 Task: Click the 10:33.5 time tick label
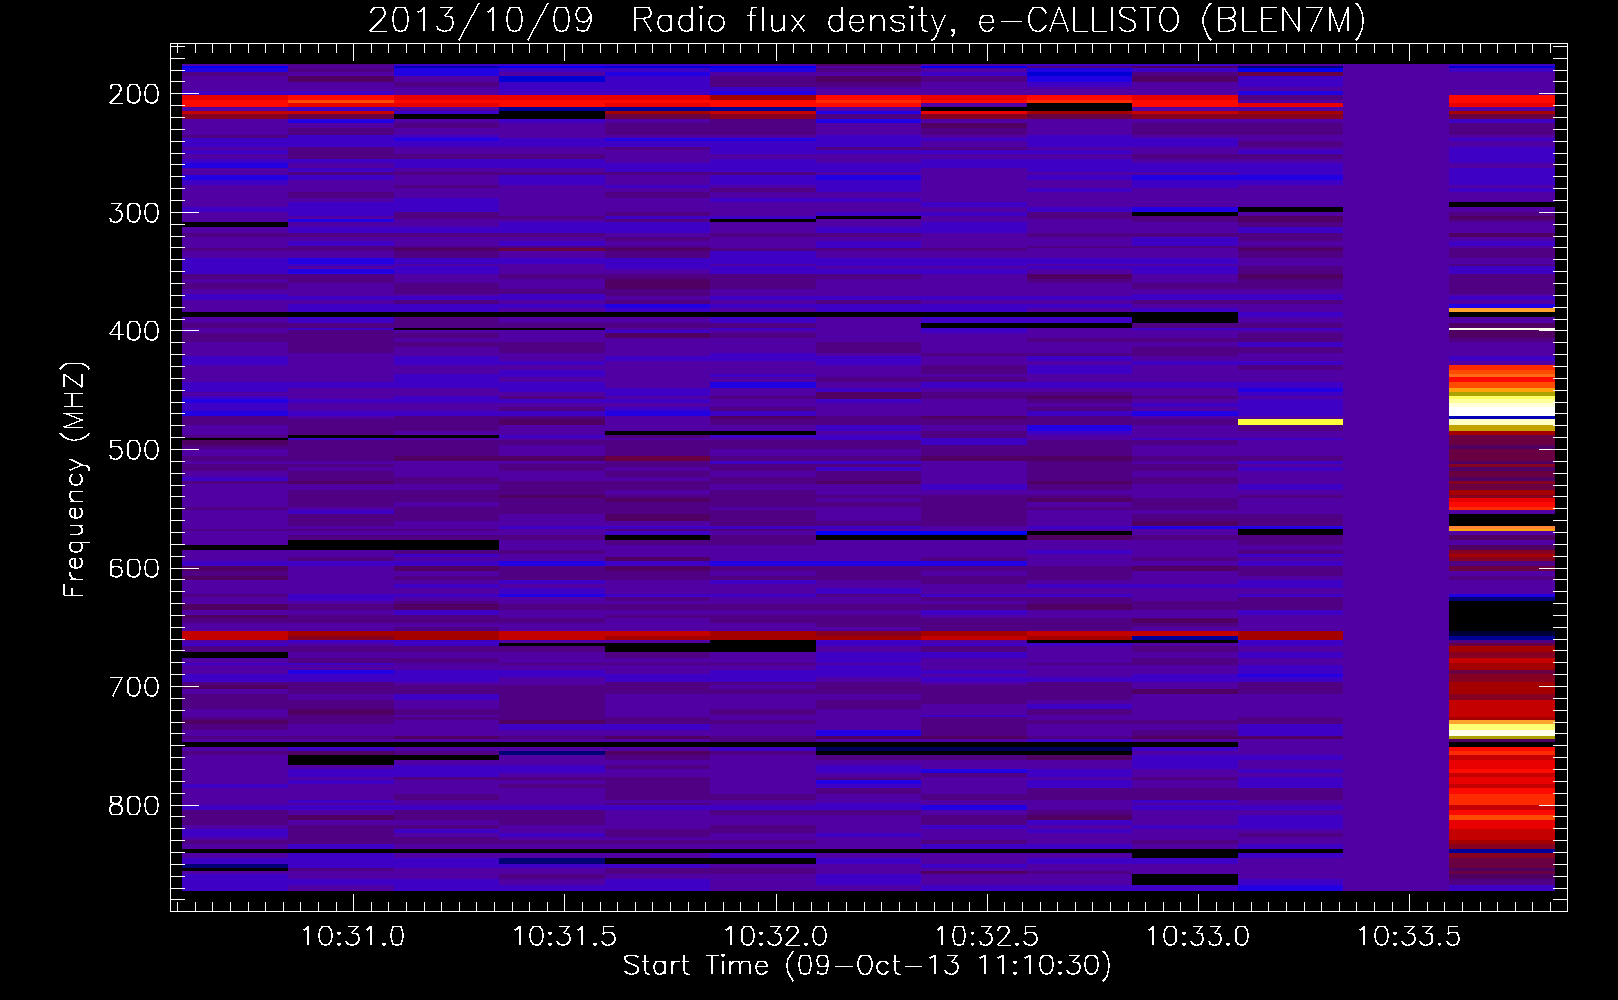(1408, 937)
